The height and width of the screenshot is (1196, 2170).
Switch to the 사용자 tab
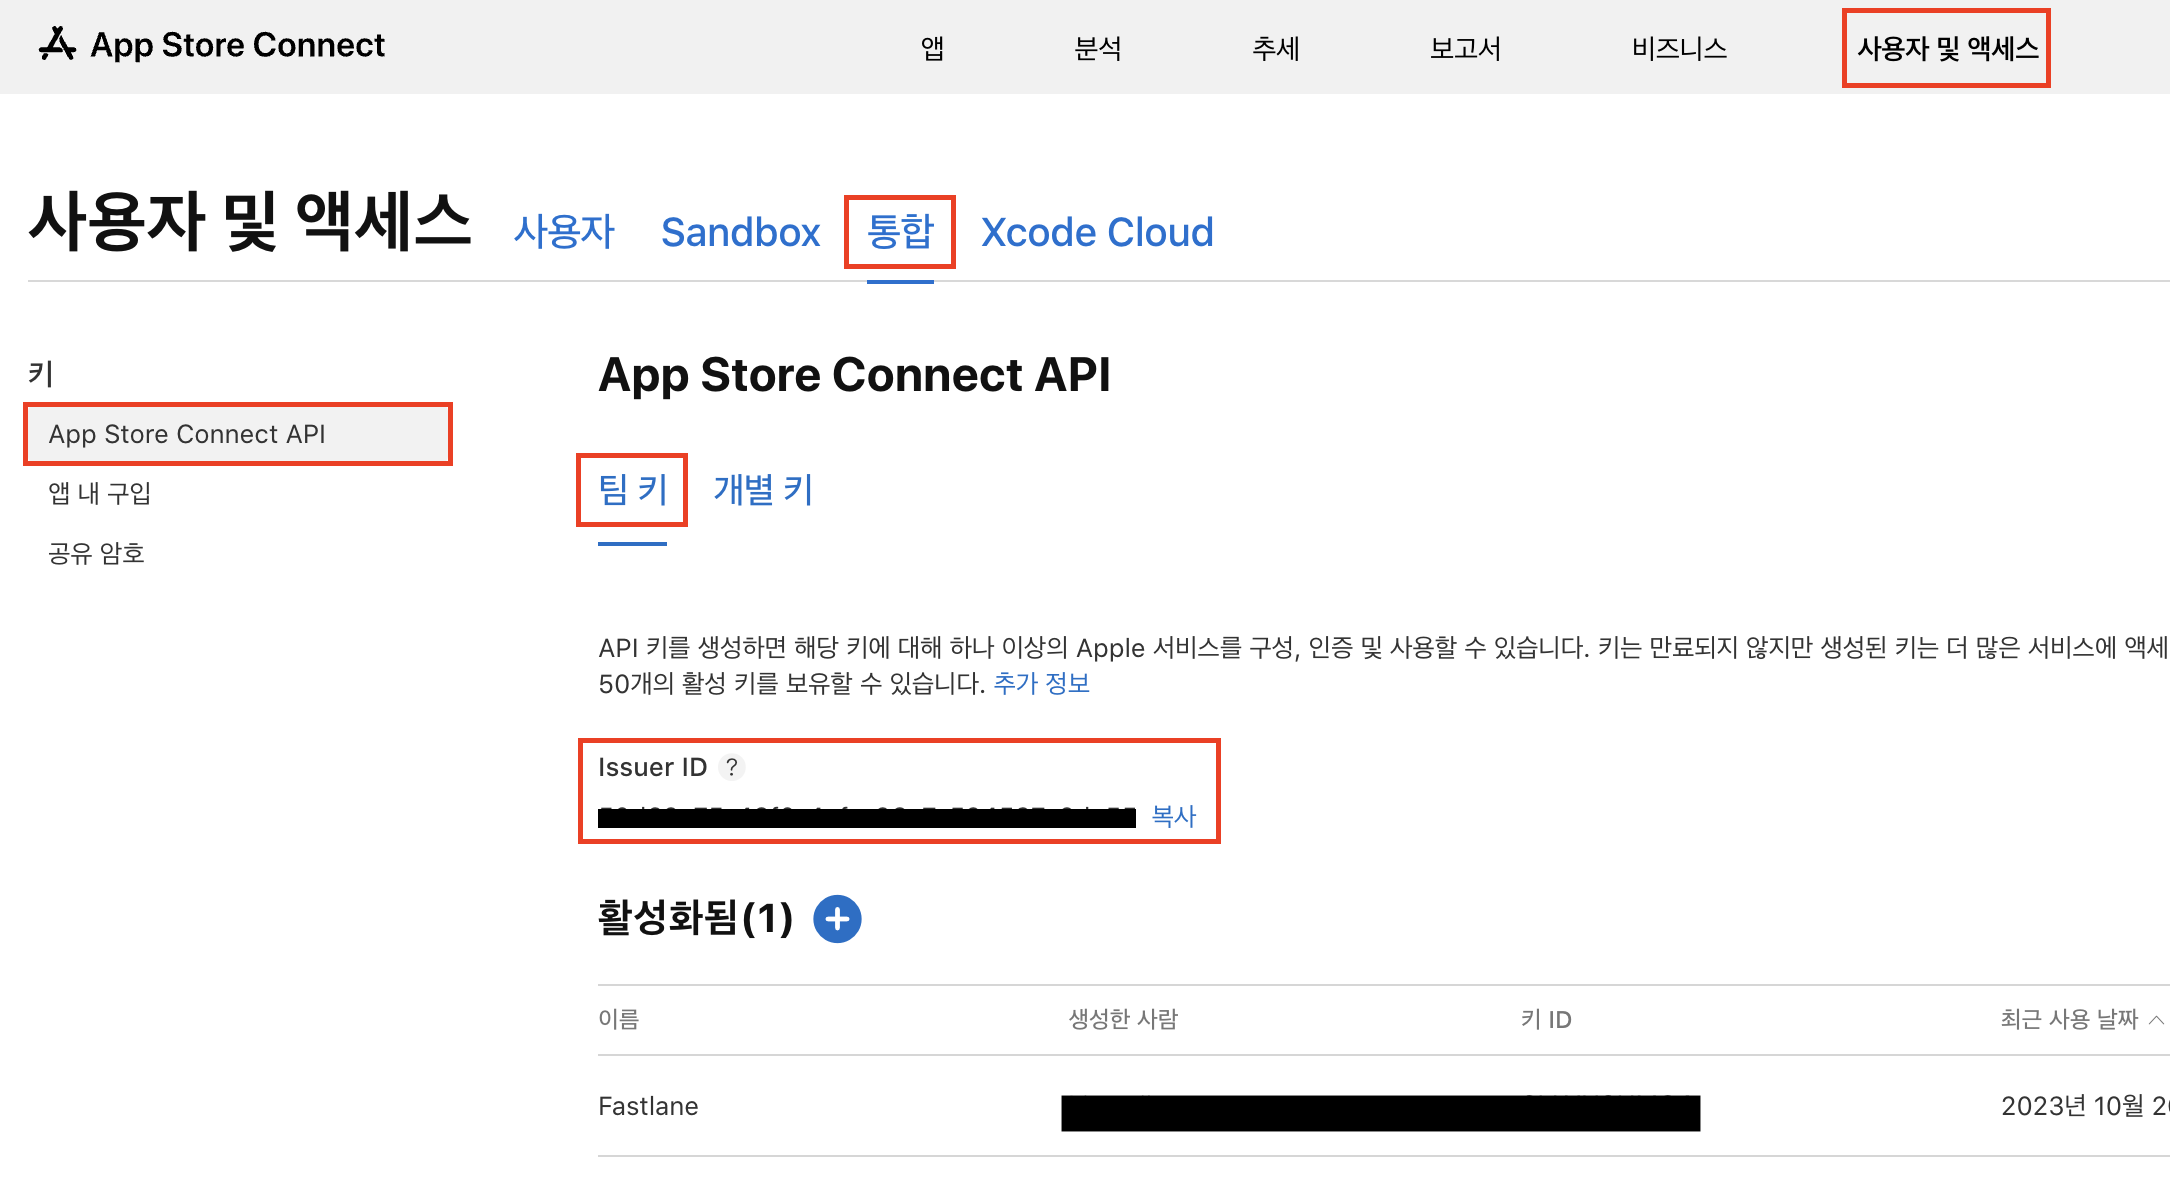(564, 232)
